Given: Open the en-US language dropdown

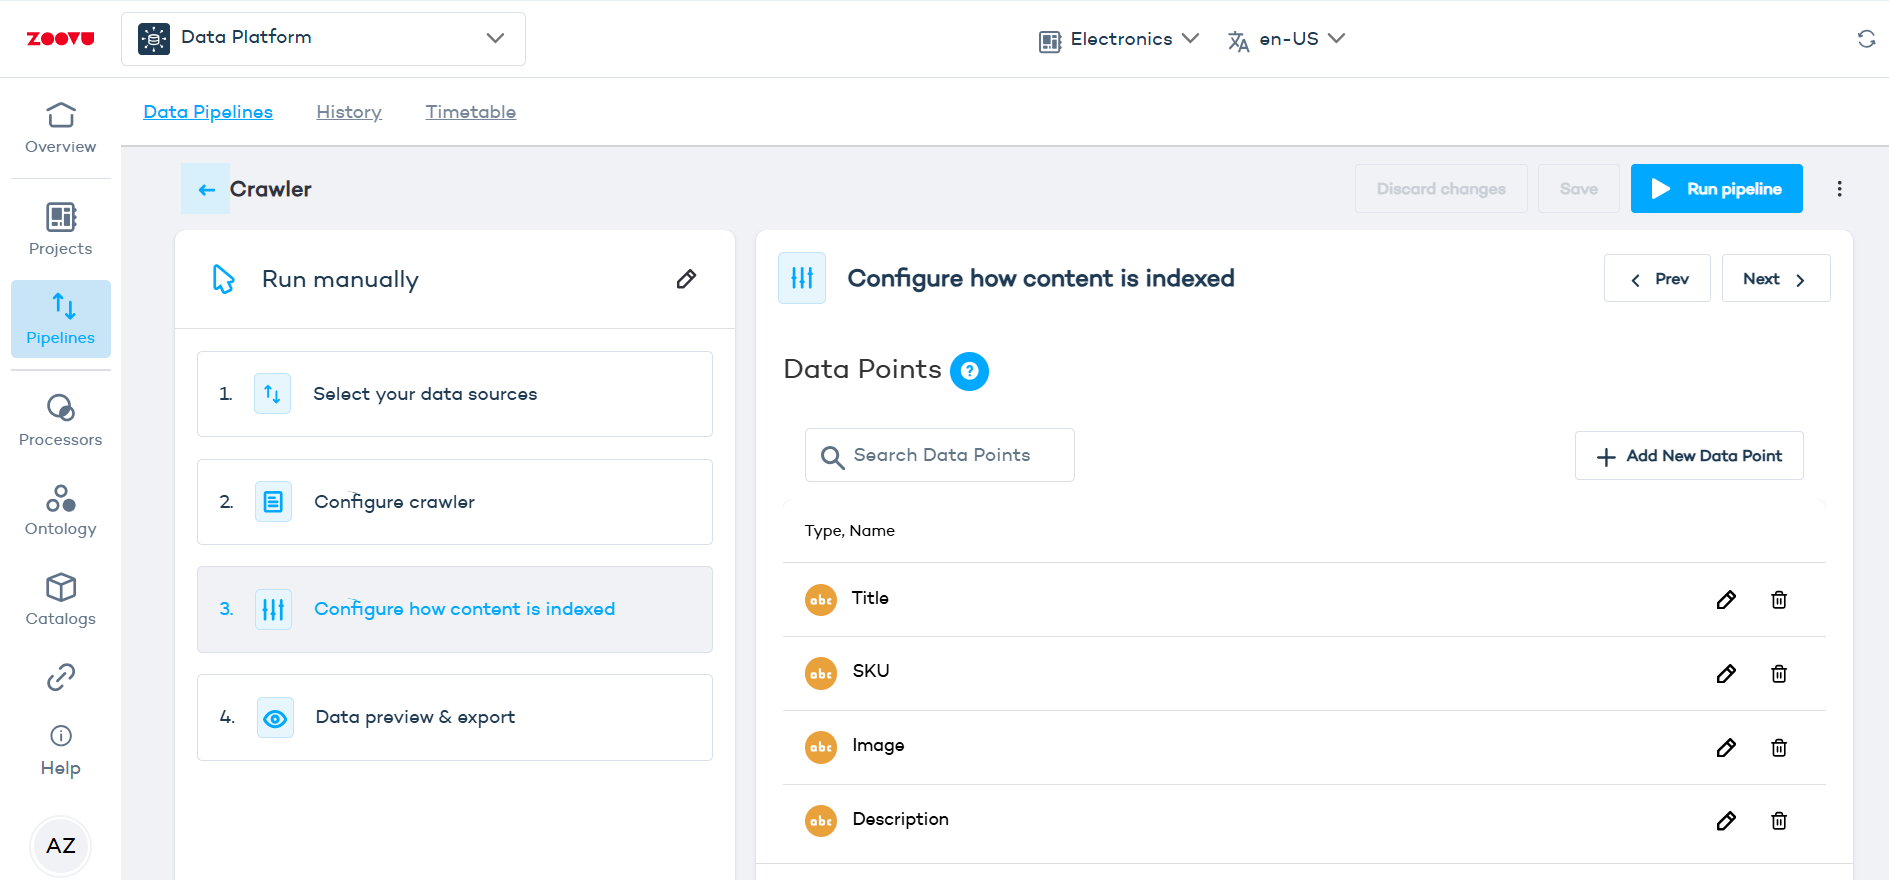Looking at the screenshot, I should pyautogui.click(x=1287, y=39).
